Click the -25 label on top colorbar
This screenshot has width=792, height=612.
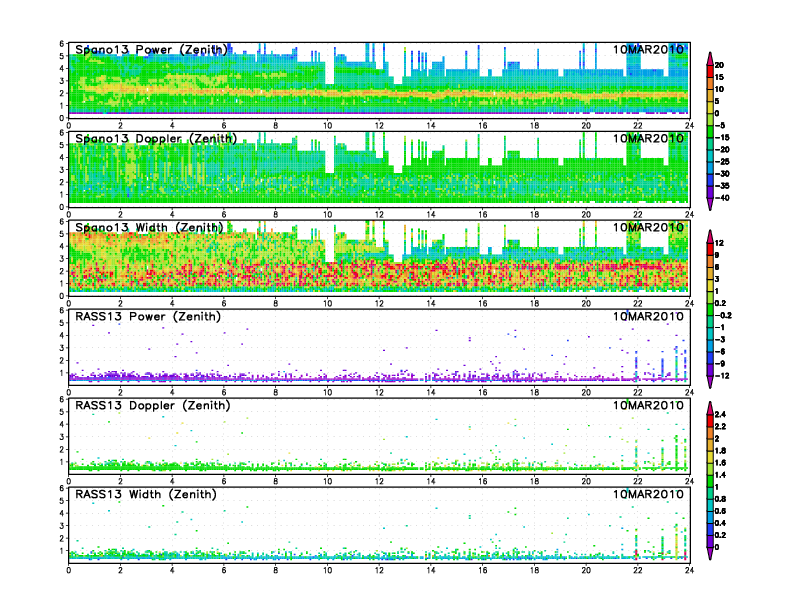click(x=722, y=162)
